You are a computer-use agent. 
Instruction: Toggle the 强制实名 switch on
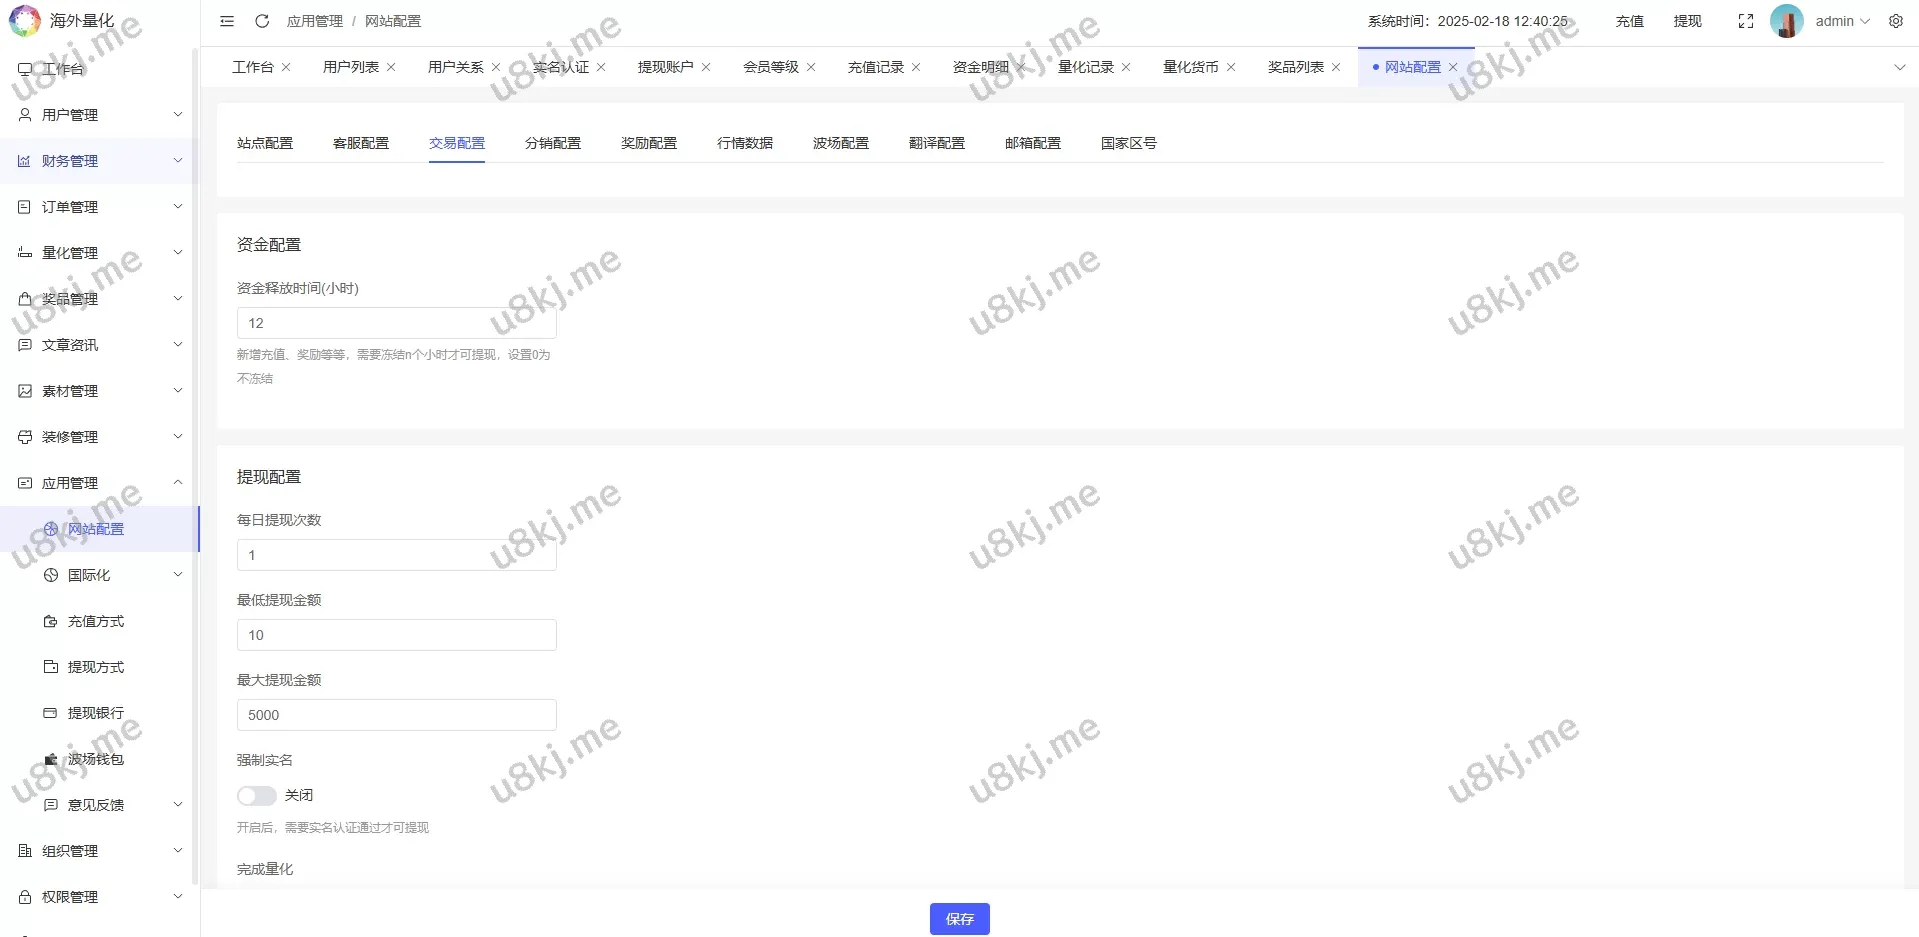256,795
